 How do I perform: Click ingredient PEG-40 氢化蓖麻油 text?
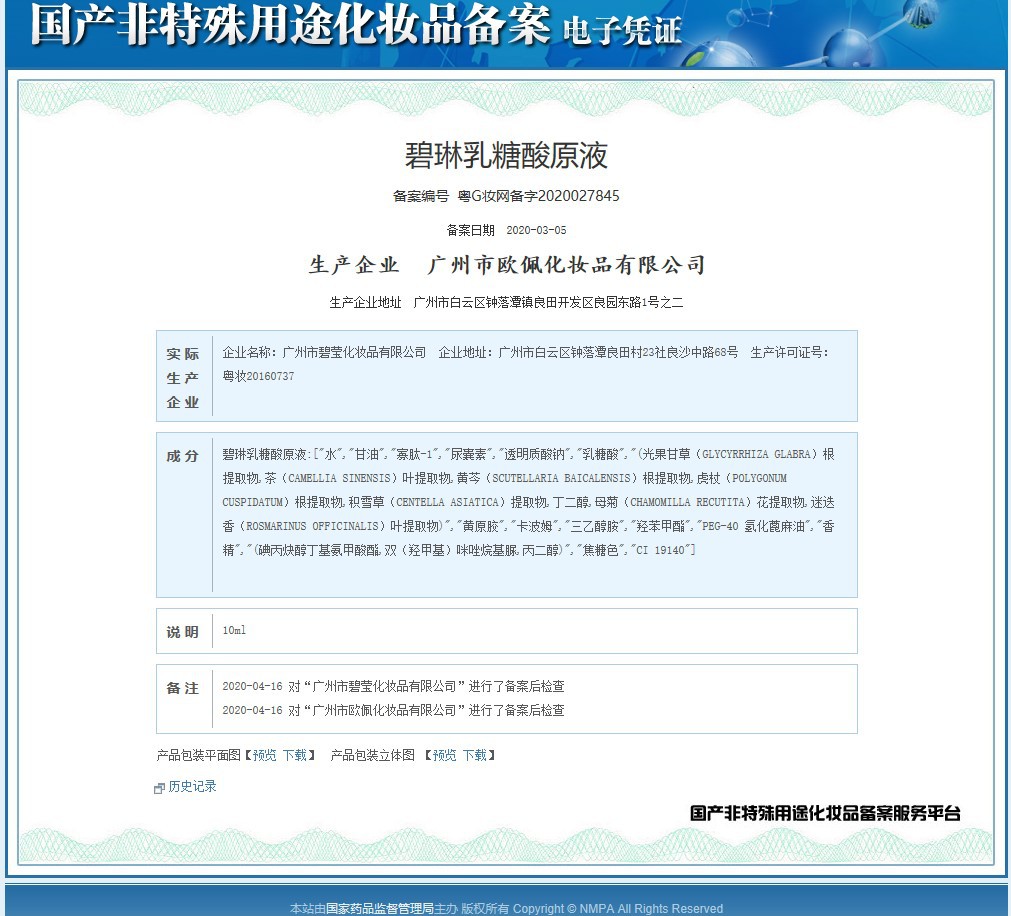click(752, 527)
